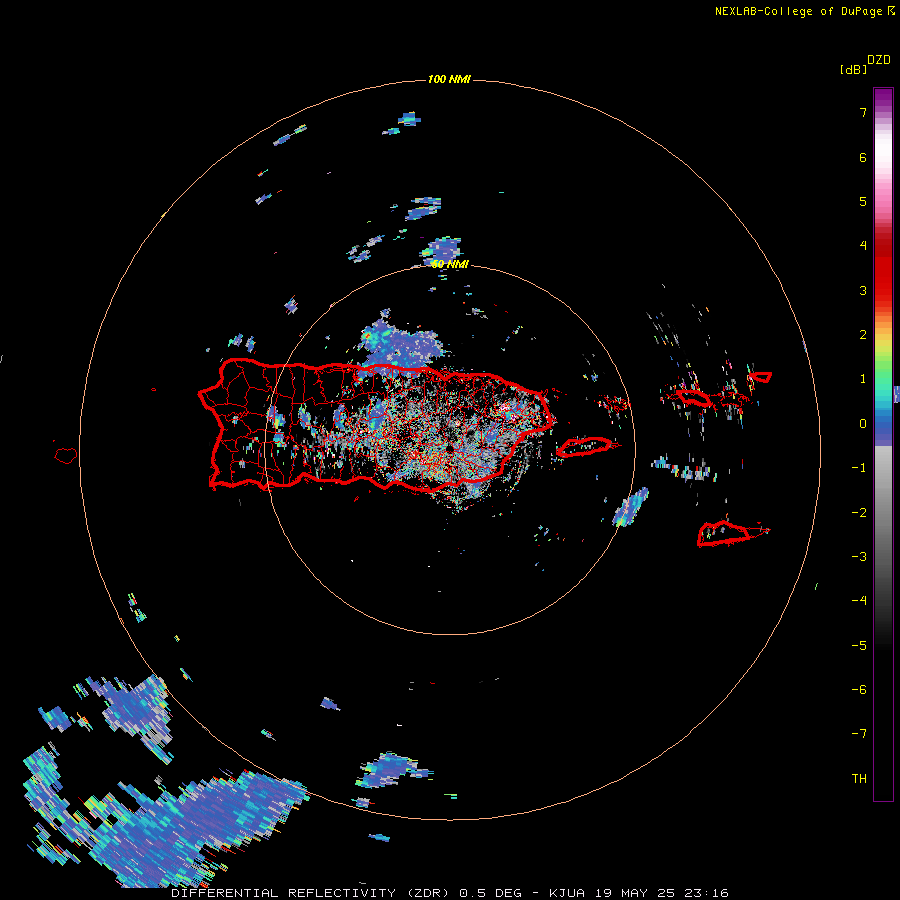The height and width of the screenshot is (900, 900).
Task: Click the -6 tick label on color scale
Action: pyautogui.click(x=859, y=690)
